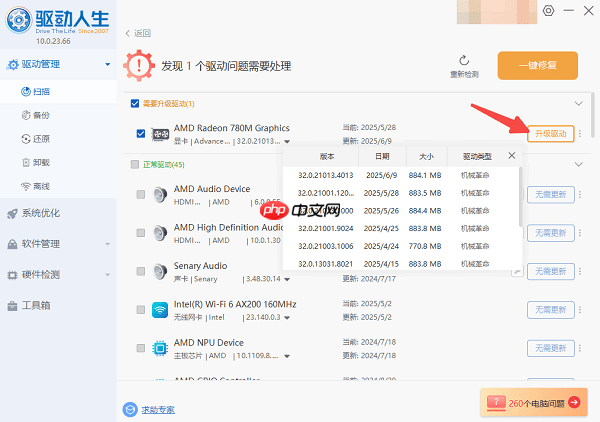Click 无需更新 button for AMD Audio Device

551,195
